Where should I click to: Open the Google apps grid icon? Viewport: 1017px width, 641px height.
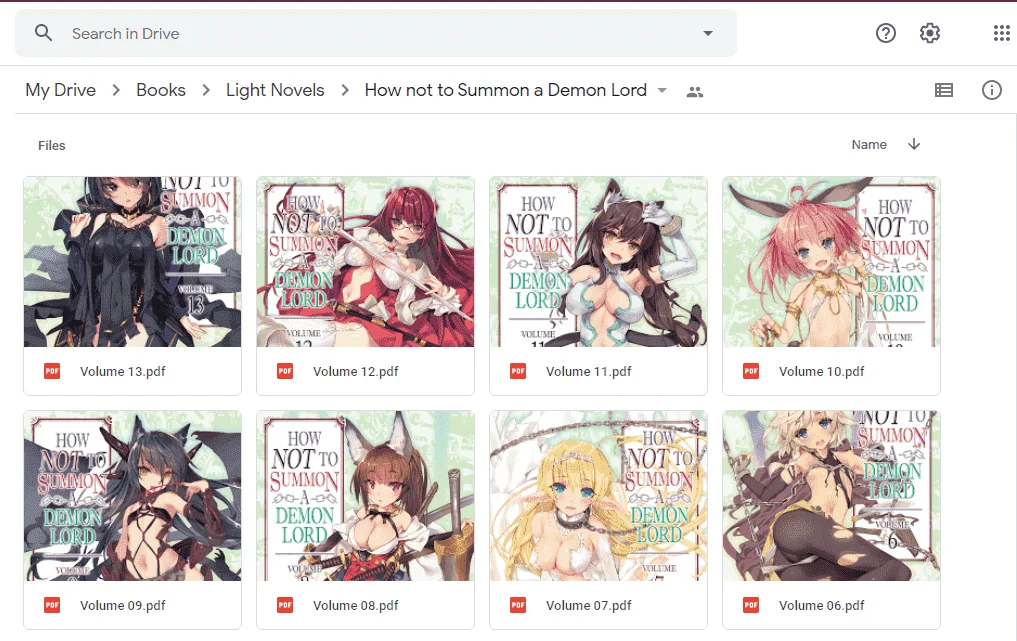(x=1001, y=33)
